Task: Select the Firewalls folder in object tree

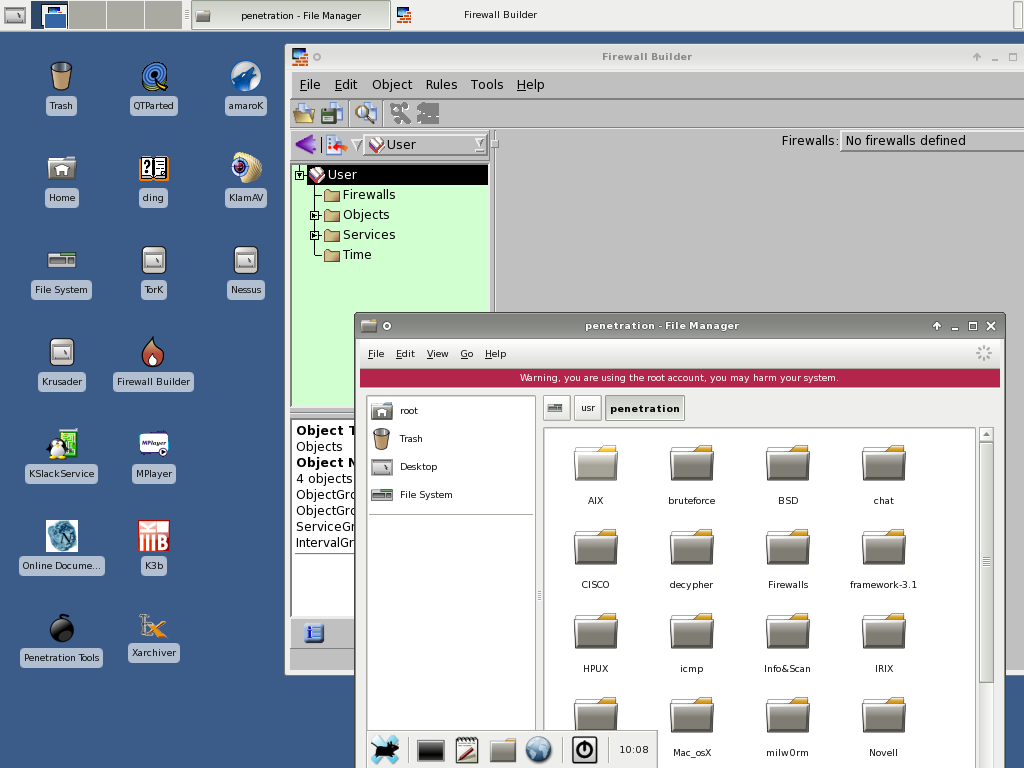Action: [x=360, y=195]
